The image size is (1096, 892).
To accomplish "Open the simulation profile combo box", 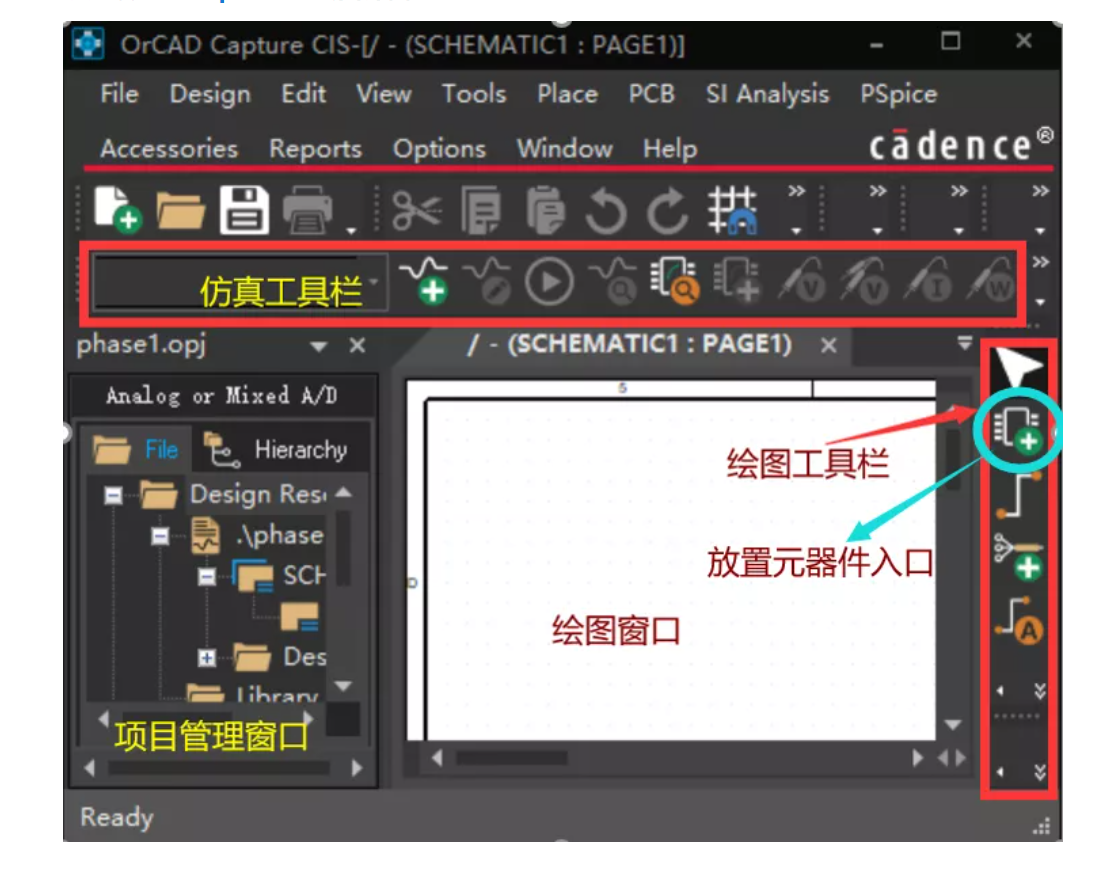I will (x=239, y=282).
